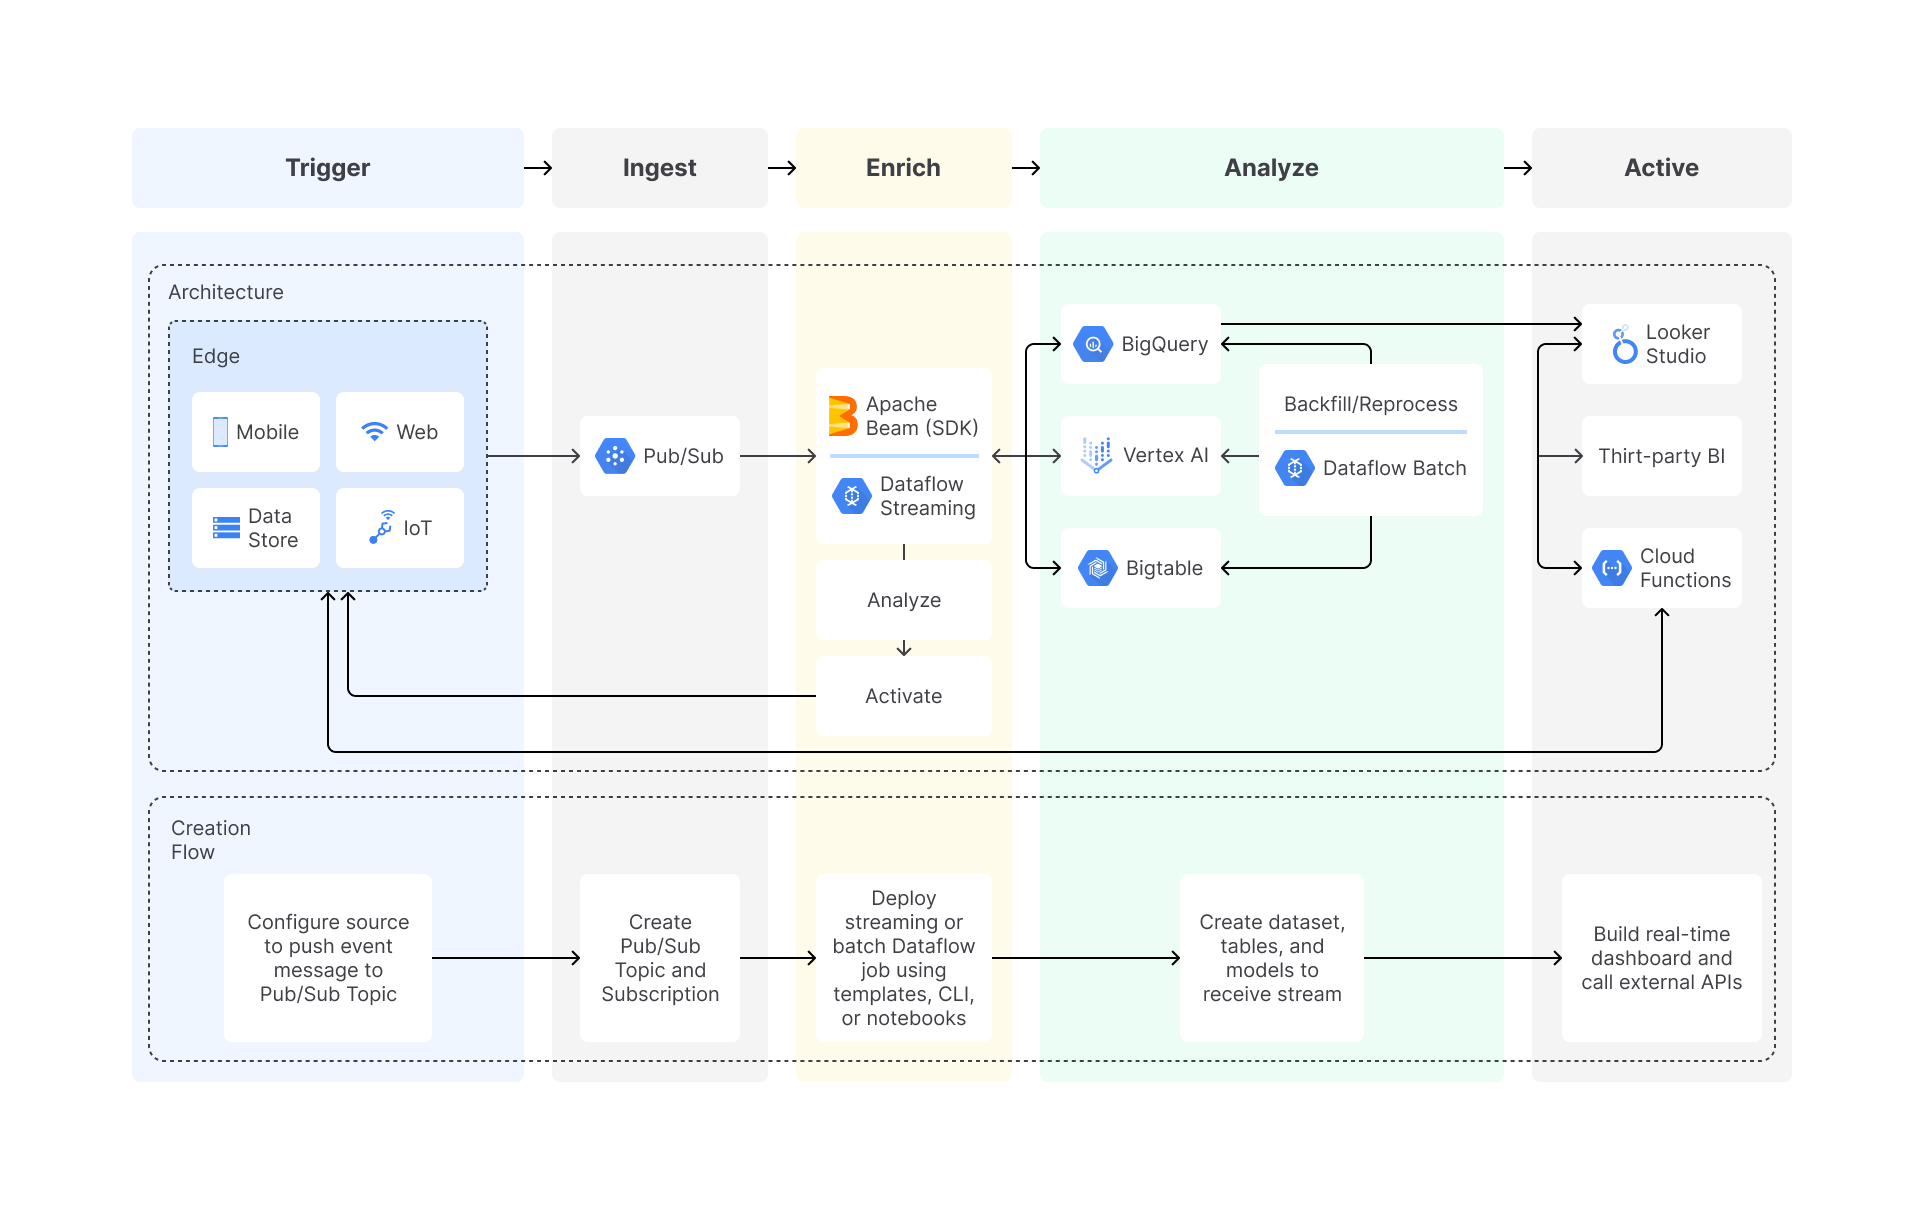Click the Create dataset, tables, and models card
Screen dimensions: 1920x1210
pyautogui.click(x=1272, y=958)
